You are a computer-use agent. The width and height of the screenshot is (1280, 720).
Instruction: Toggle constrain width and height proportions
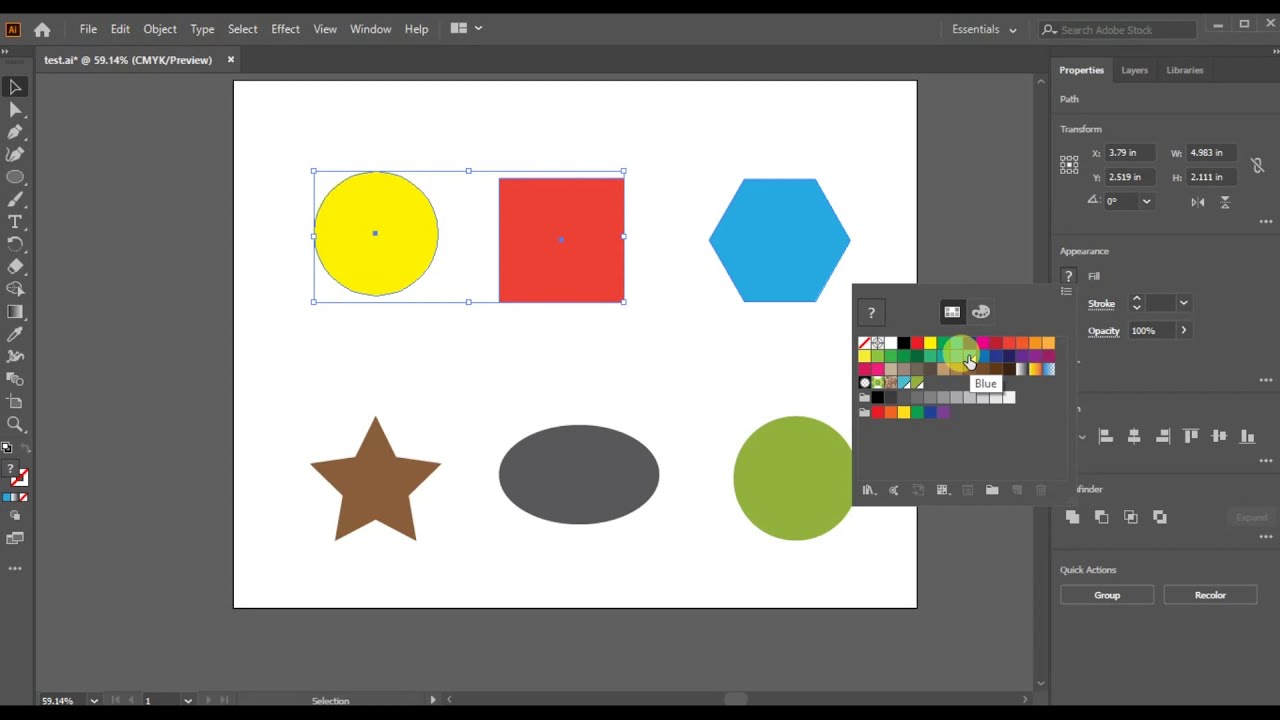1258,165
